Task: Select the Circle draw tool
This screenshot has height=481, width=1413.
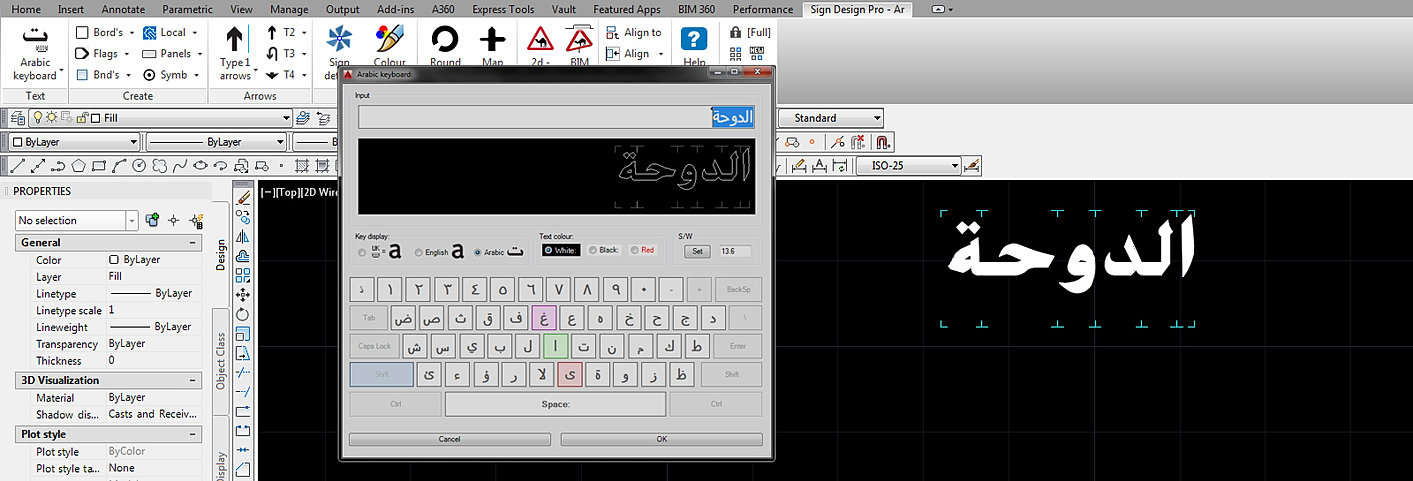Action: (x=139, y=166)
